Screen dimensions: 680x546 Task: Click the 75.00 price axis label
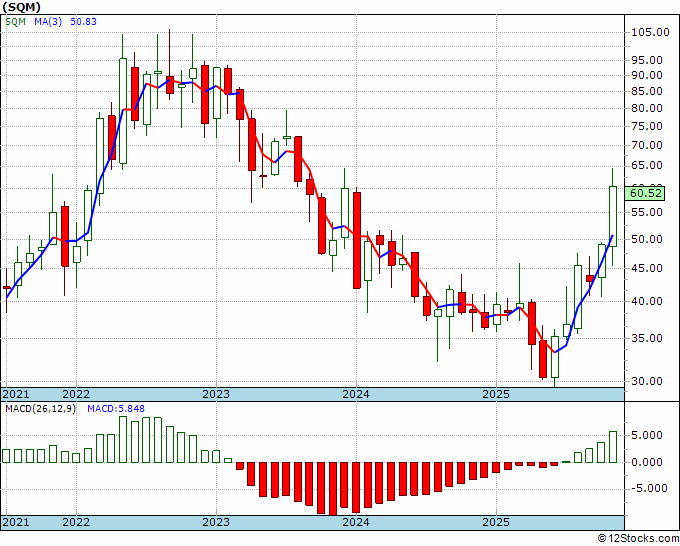pos(647,126)
